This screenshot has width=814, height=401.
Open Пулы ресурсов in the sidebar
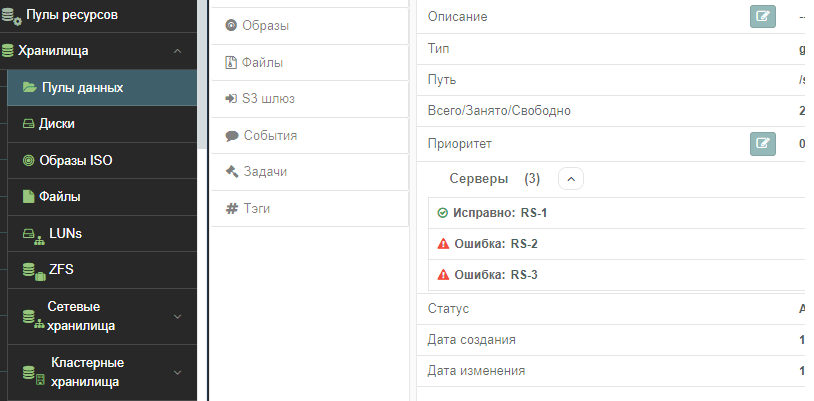click(70, 15)
